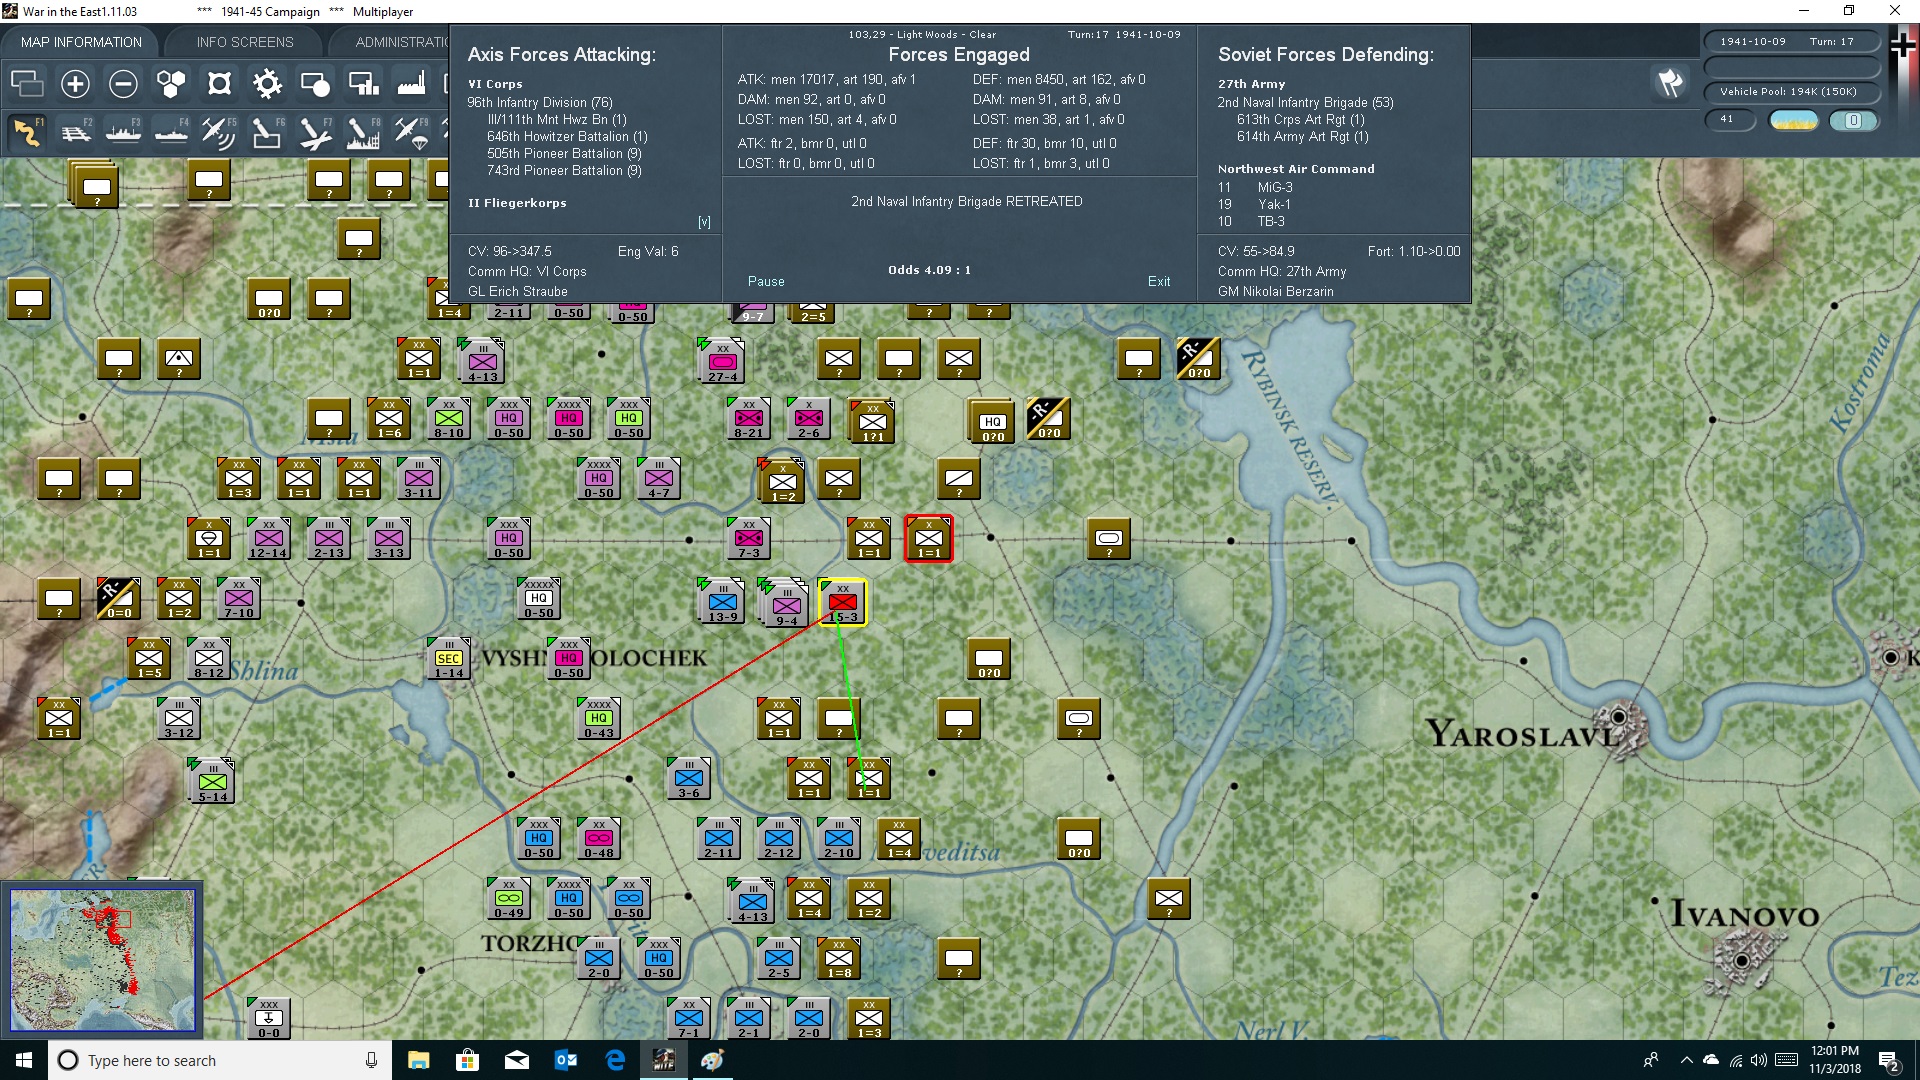Select the red-outlined Soviet 1=1 unit

[x=929, y=539]
